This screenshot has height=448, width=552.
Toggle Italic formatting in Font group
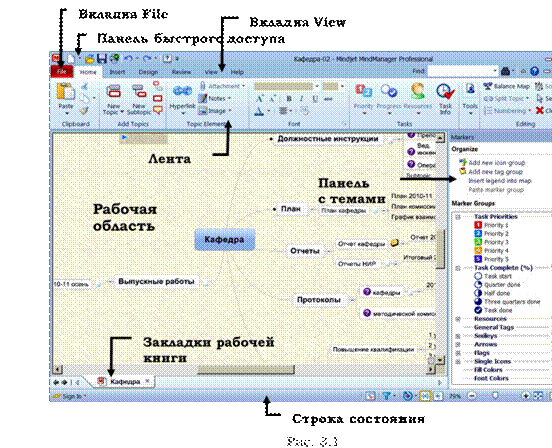pos(302,99)
